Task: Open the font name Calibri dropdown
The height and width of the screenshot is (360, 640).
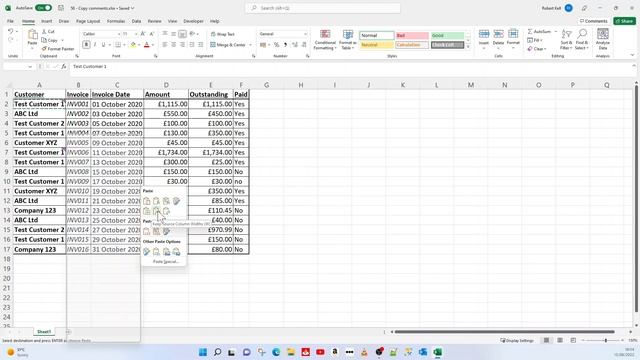Action: (x=119, y=34)
